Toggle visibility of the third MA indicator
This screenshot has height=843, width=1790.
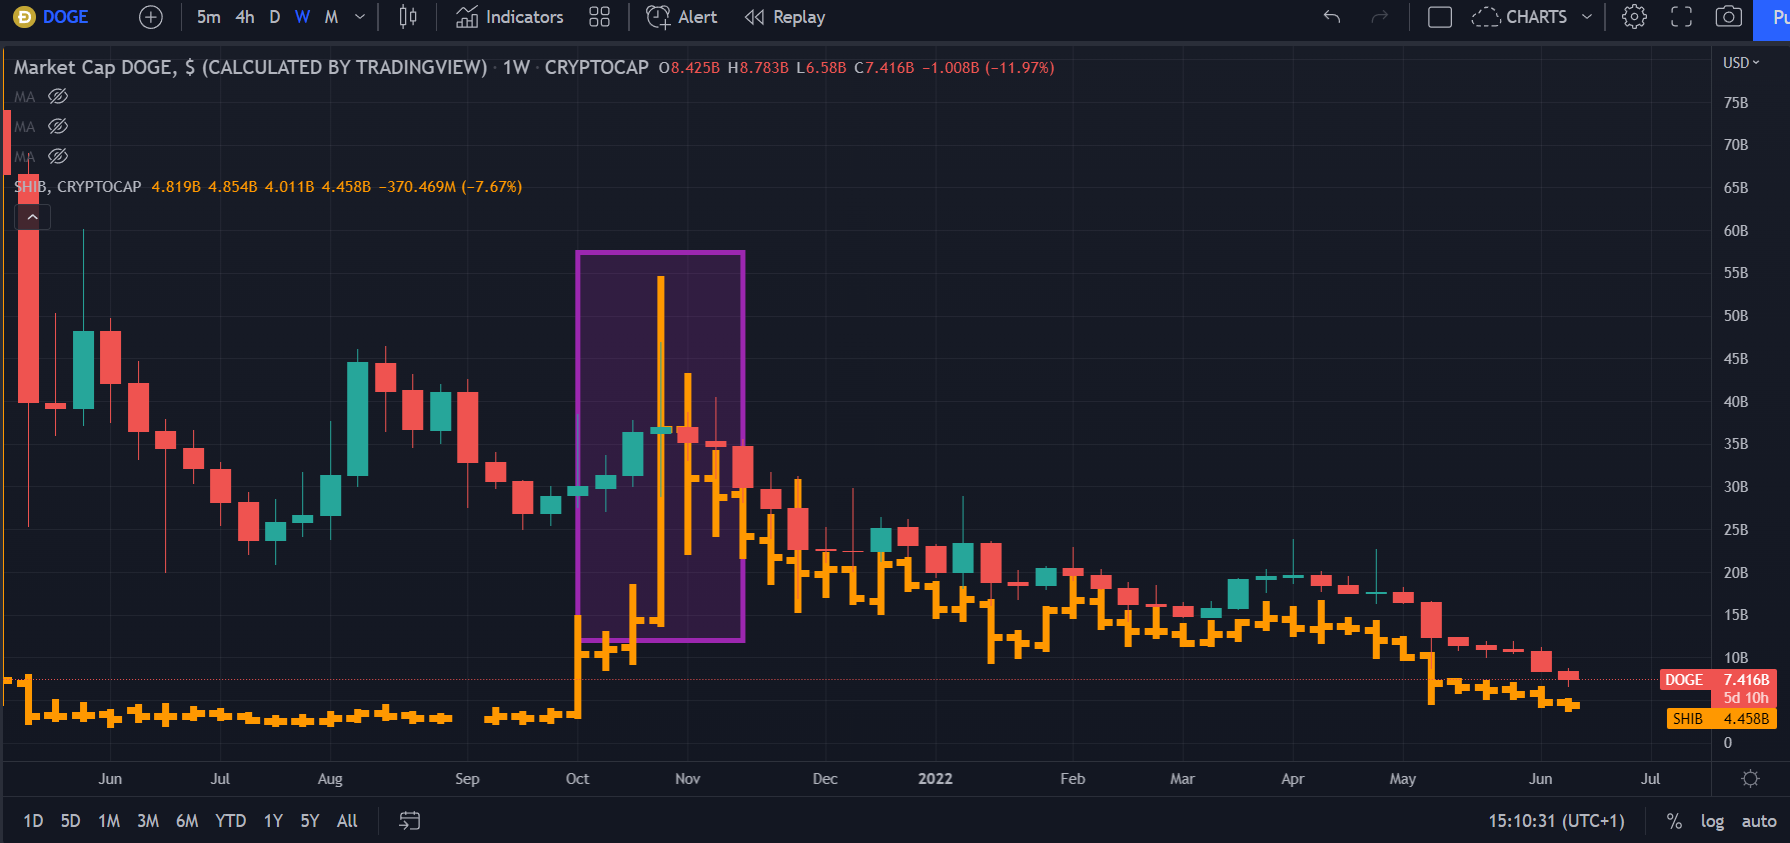(x=58, y=156)
